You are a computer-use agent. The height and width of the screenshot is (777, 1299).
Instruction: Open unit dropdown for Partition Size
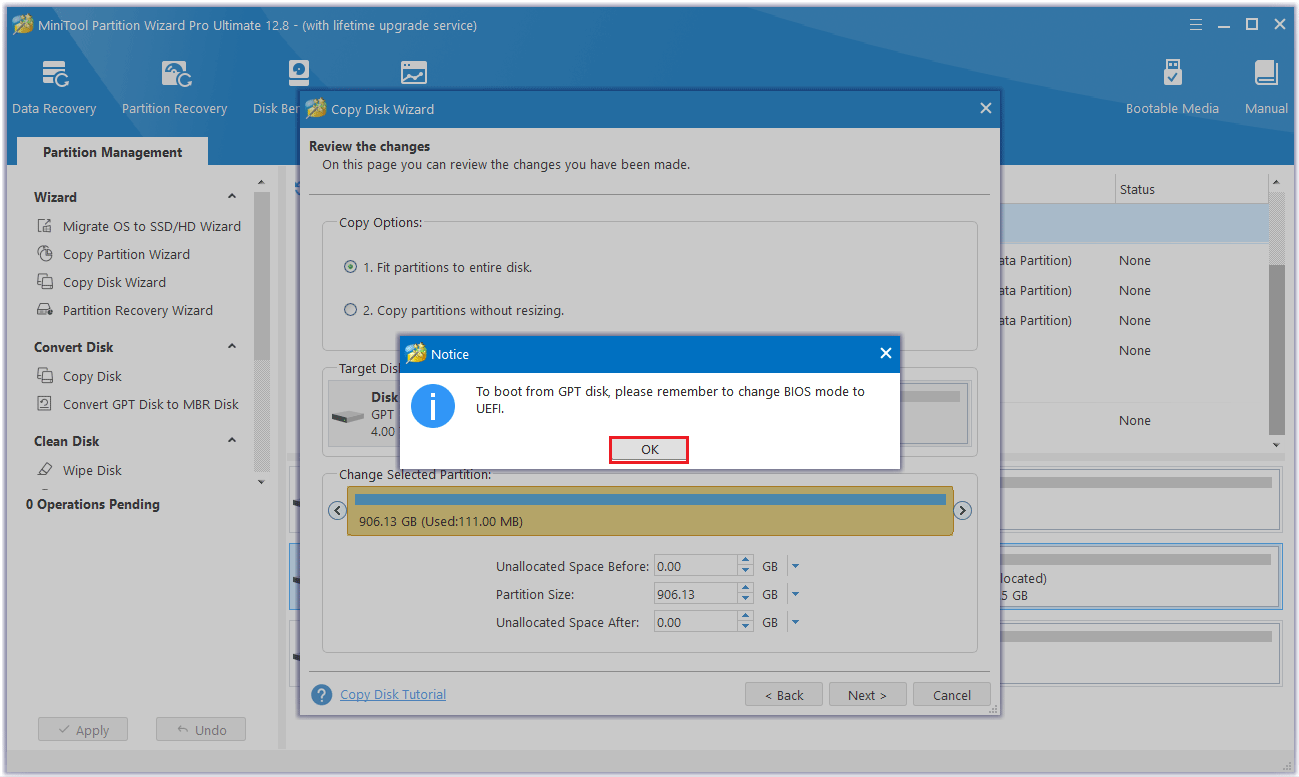pyautogui.click(x=795, y=594)
